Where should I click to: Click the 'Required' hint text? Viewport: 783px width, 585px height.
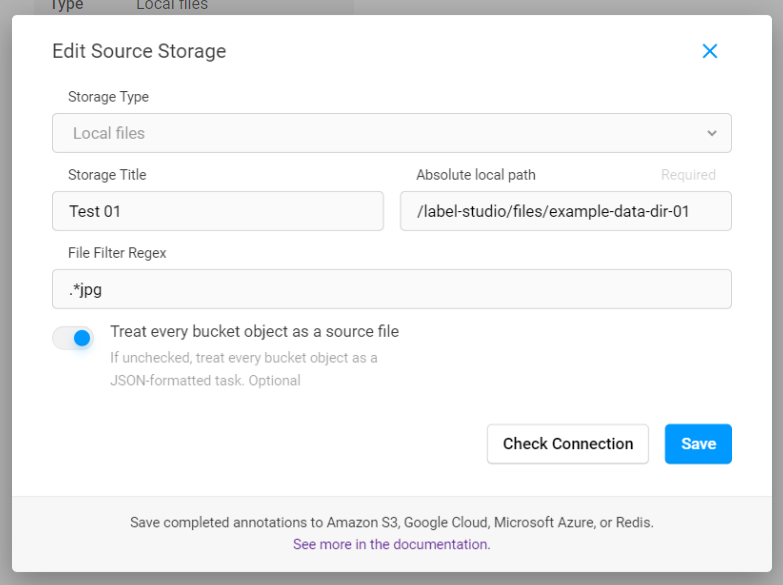[688, 175]
